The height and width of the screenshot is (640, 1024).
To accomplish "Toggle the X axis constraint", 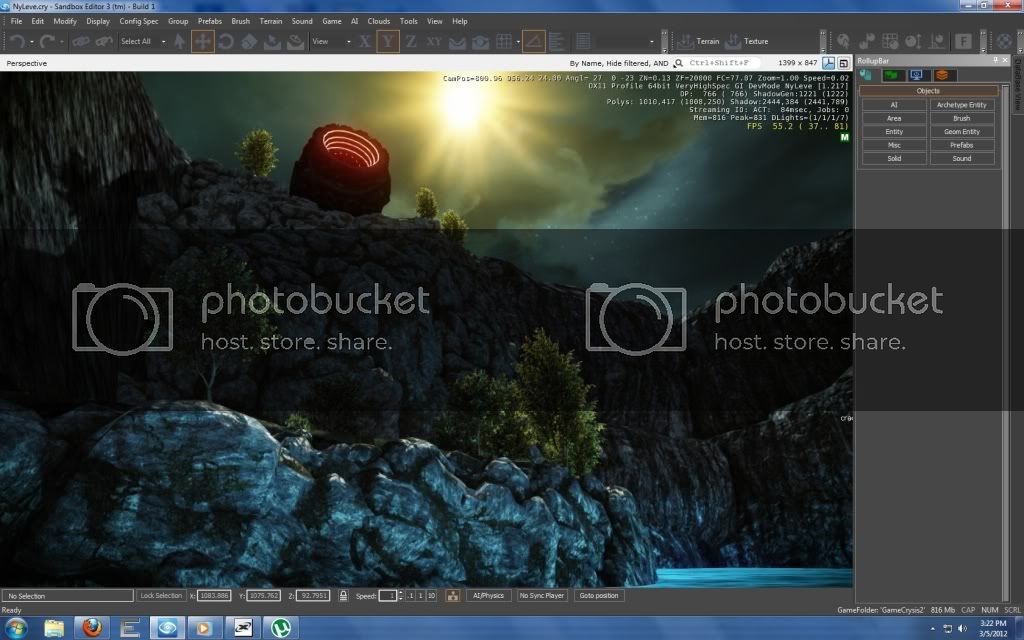I will point(365,41).
